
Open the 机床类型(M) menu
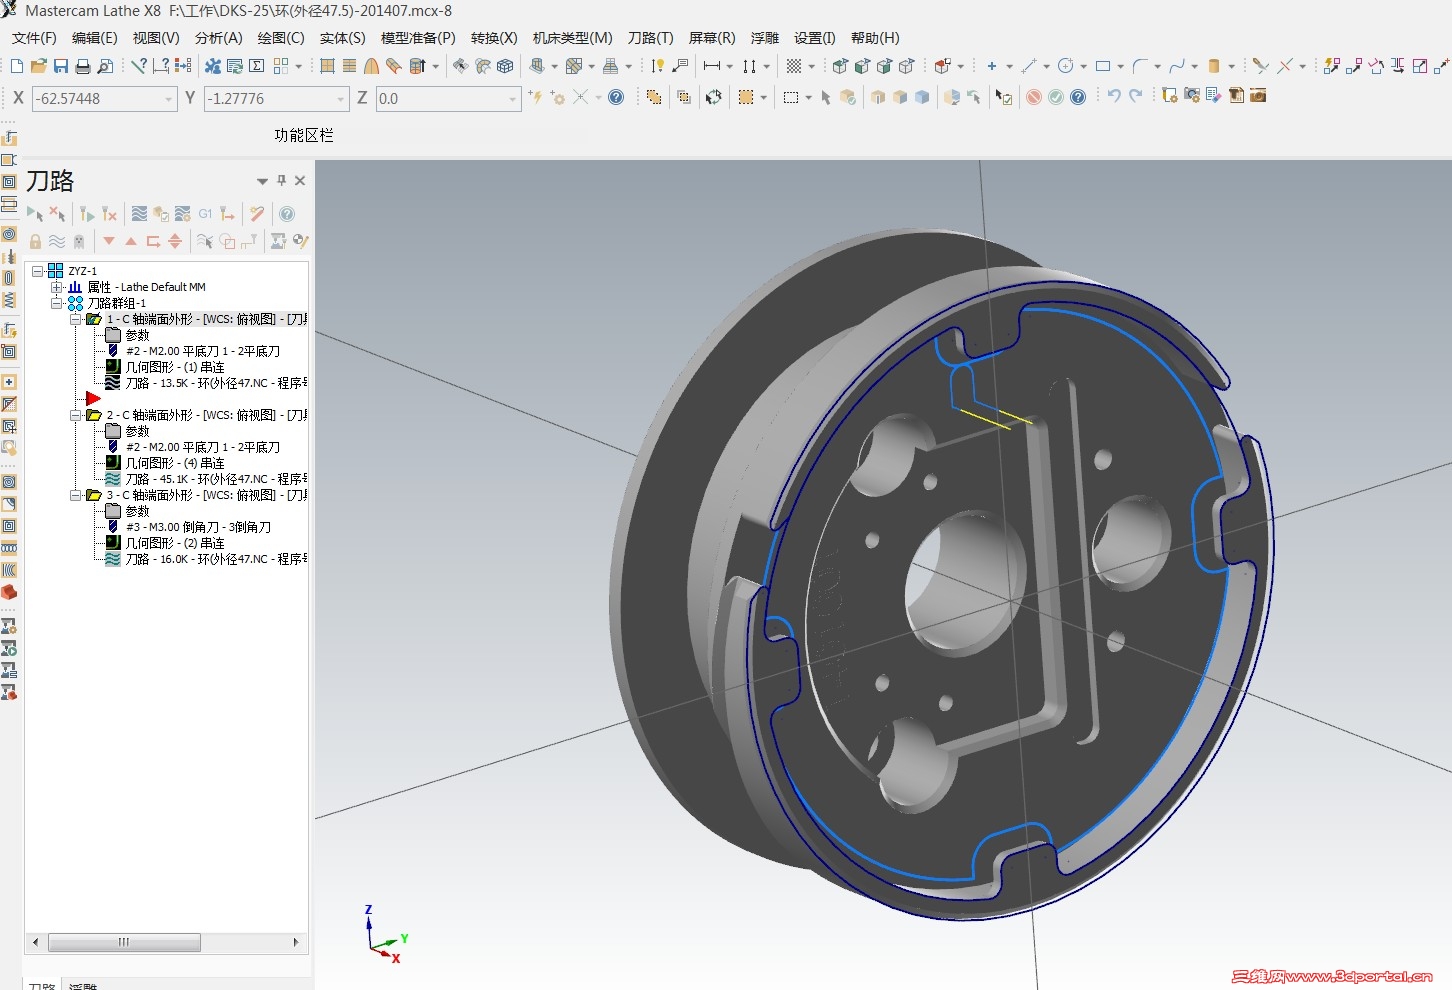[x=573, y=38]
